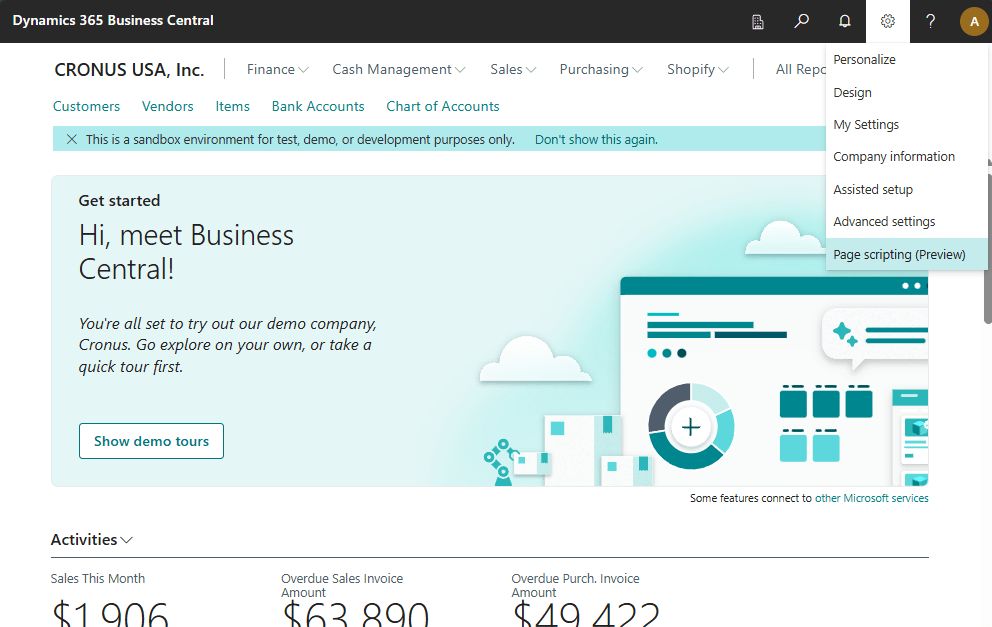Open My Settings from the menu
Screen dimensions: 992x627
click(x=866, y=125)
